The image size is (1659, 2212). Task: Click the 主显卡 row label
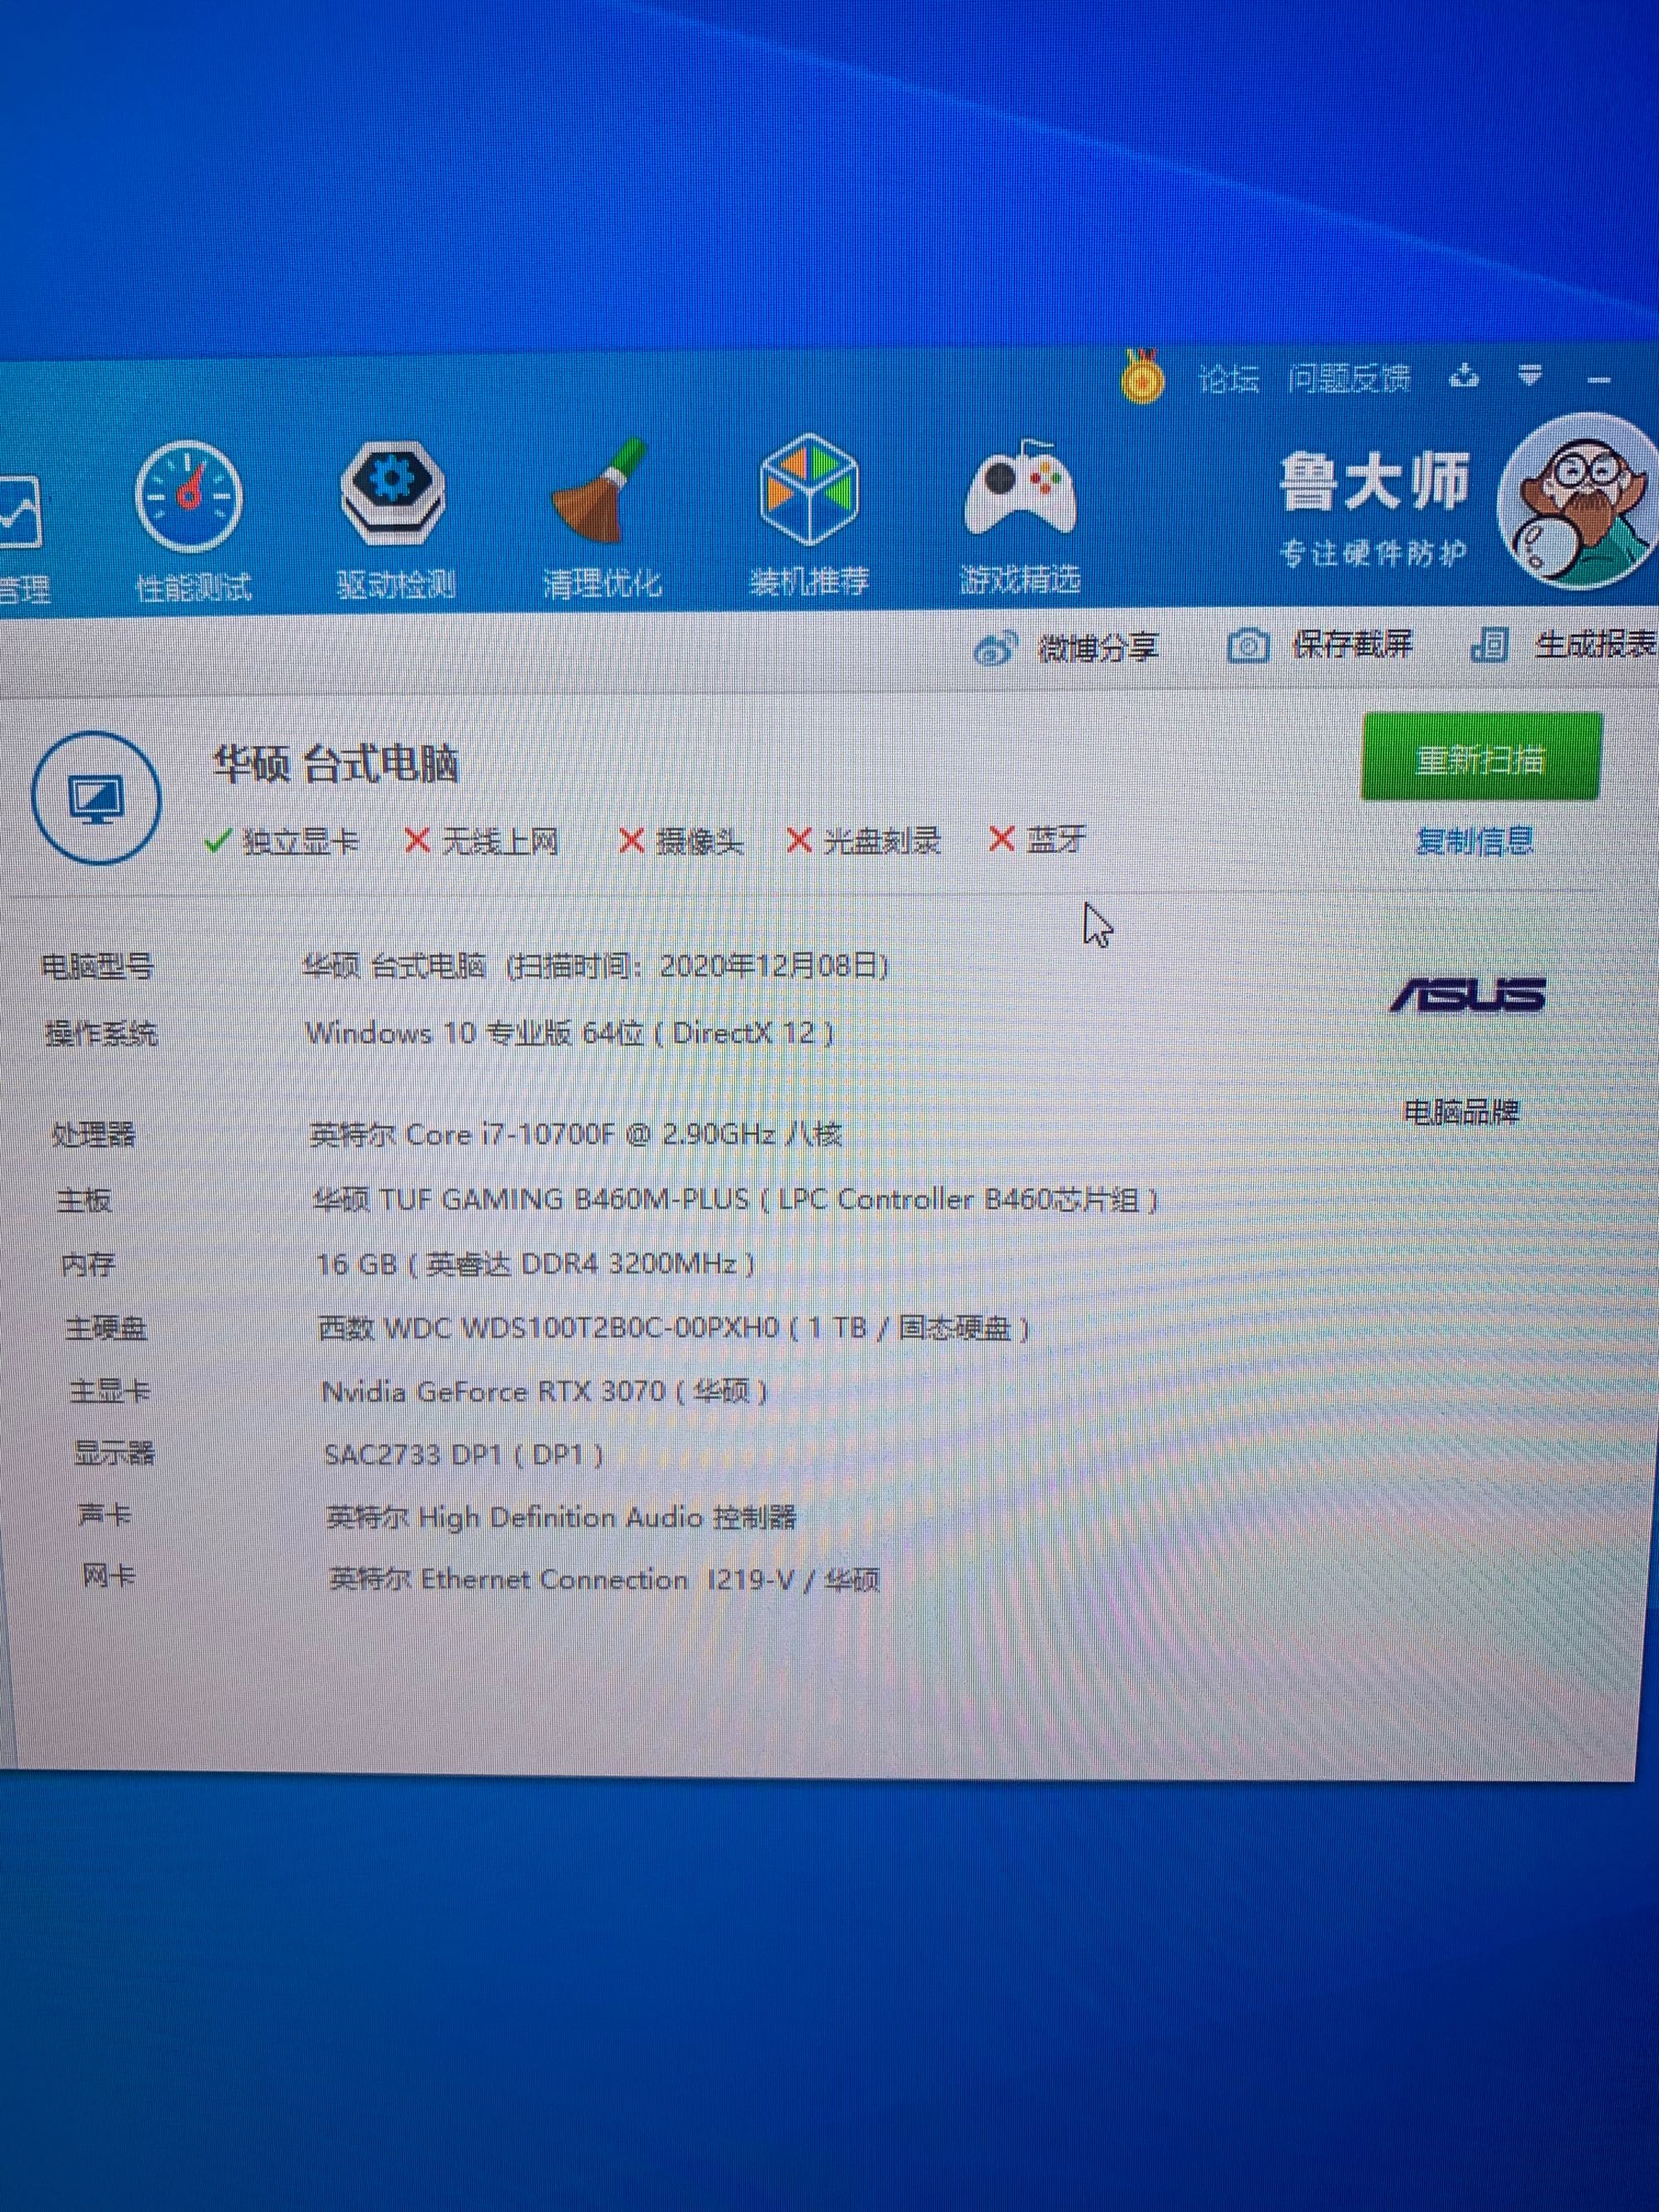110,1391
